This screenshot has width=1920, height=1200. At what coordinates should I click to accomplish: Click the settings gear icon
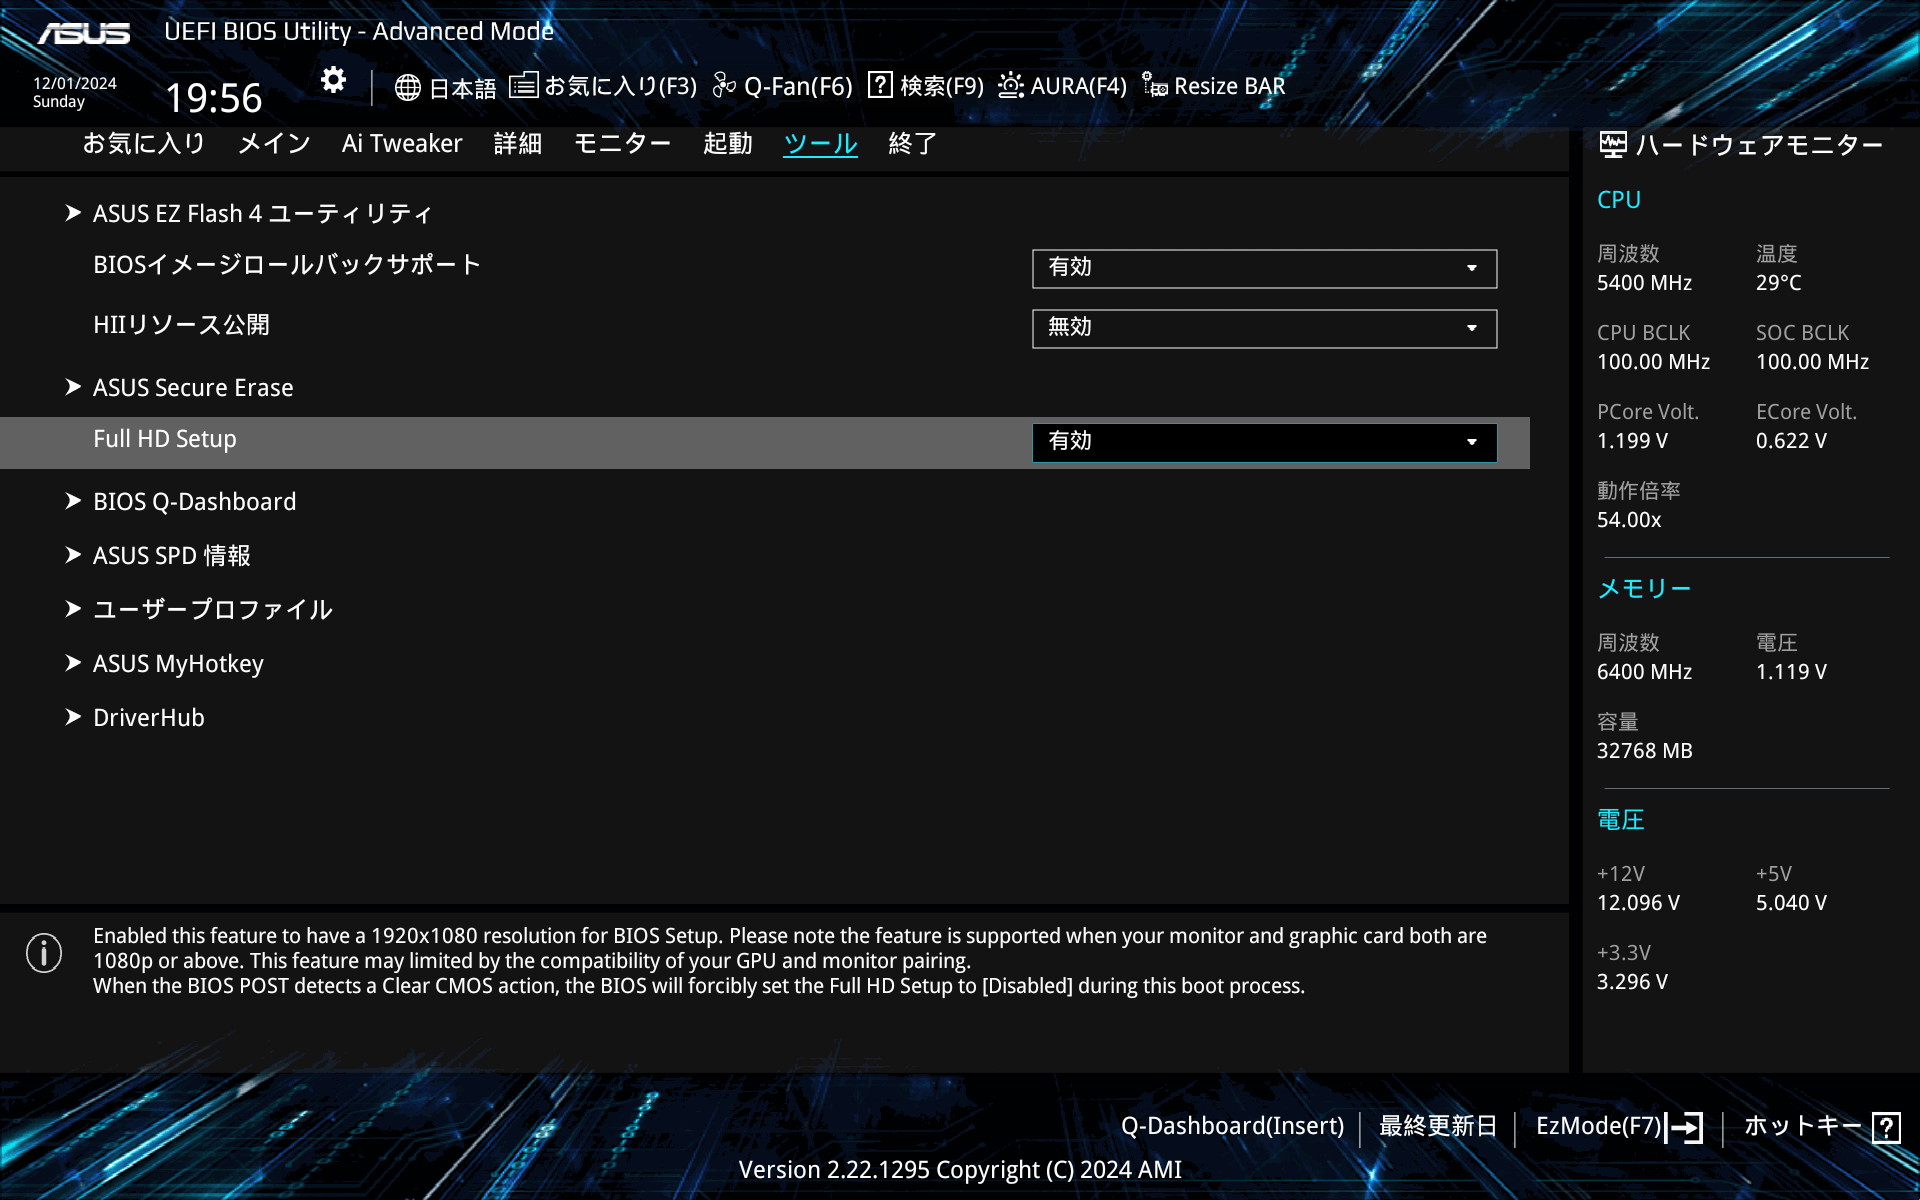333,80
